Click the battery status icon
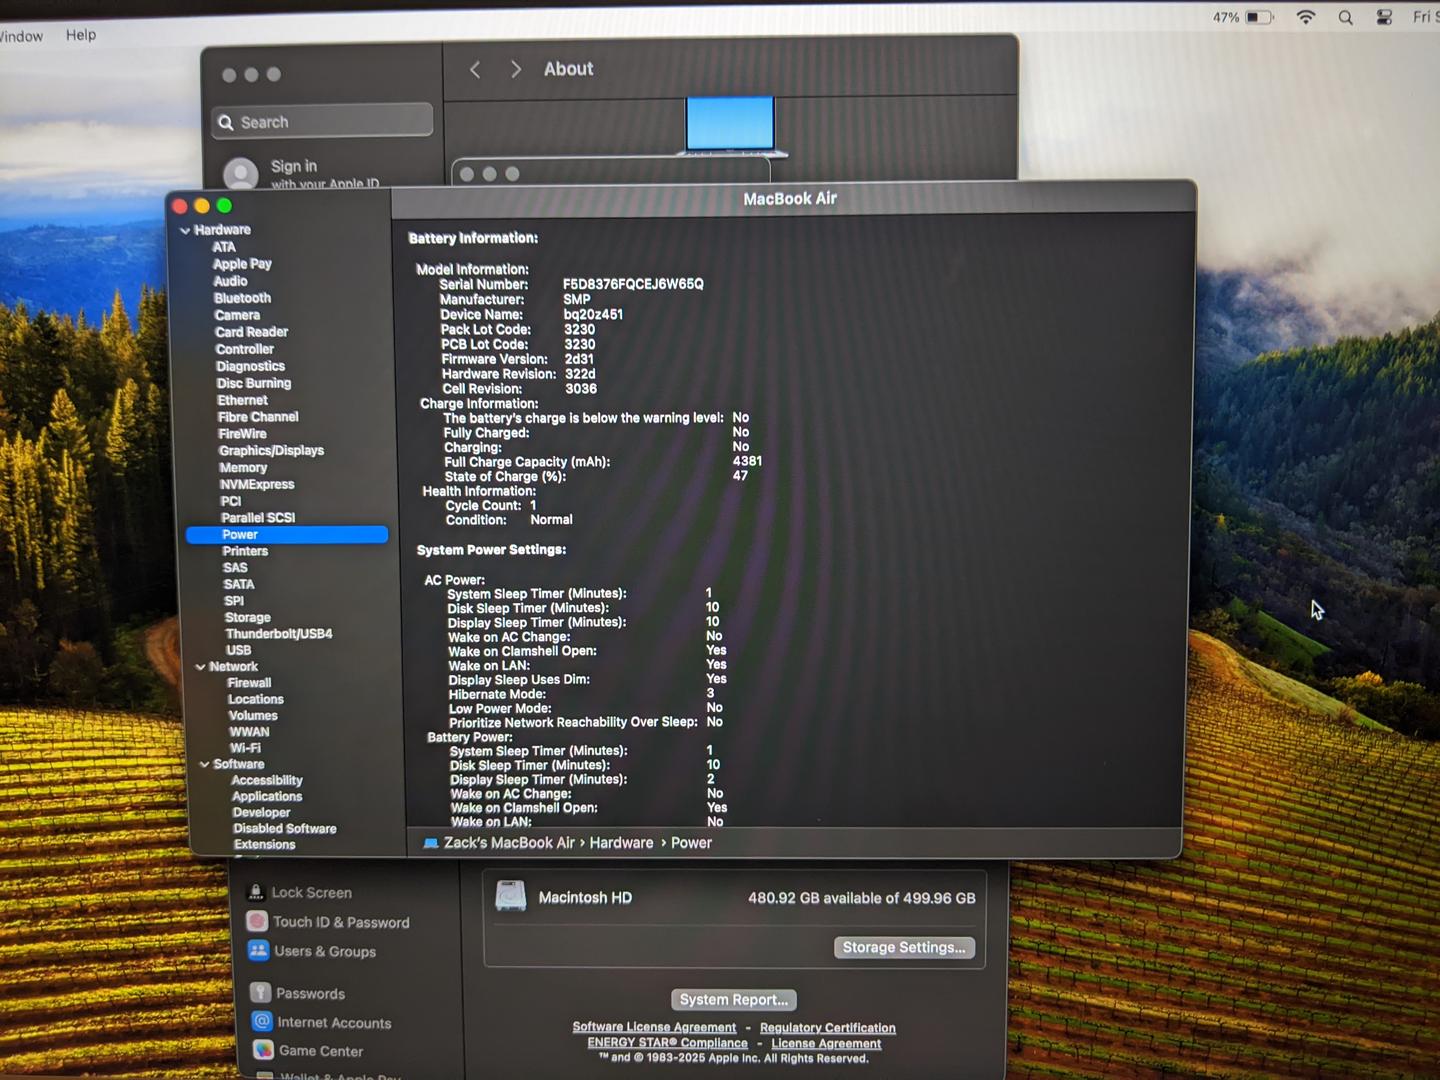 (1259, 17)
